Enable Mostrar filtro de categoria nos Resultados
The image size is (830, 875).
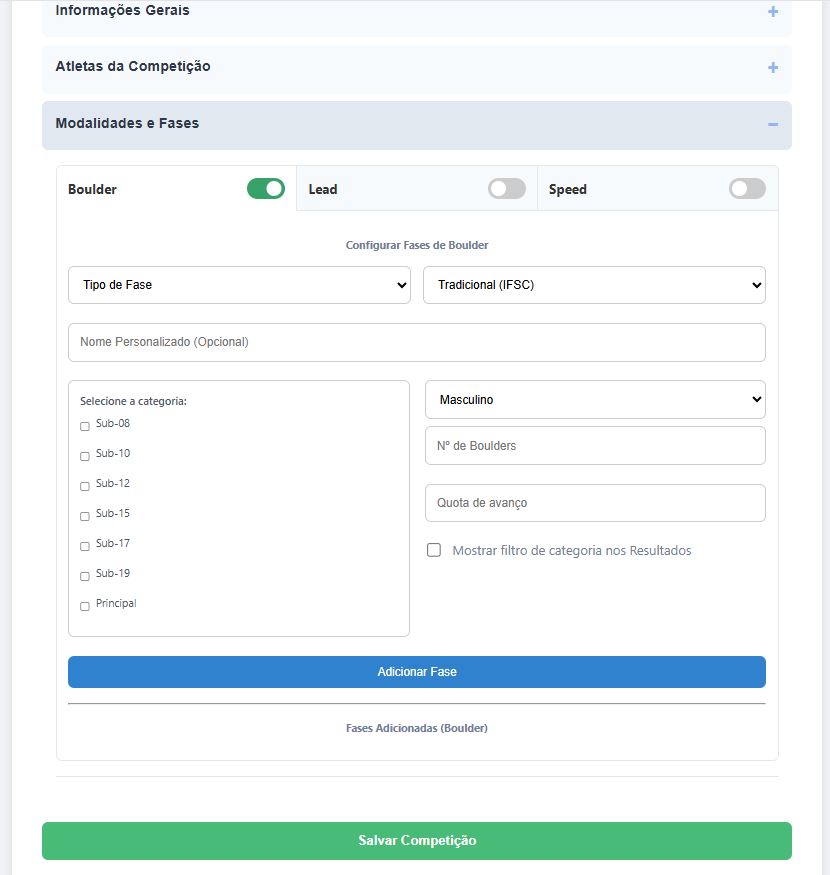(x=434, y=549)
